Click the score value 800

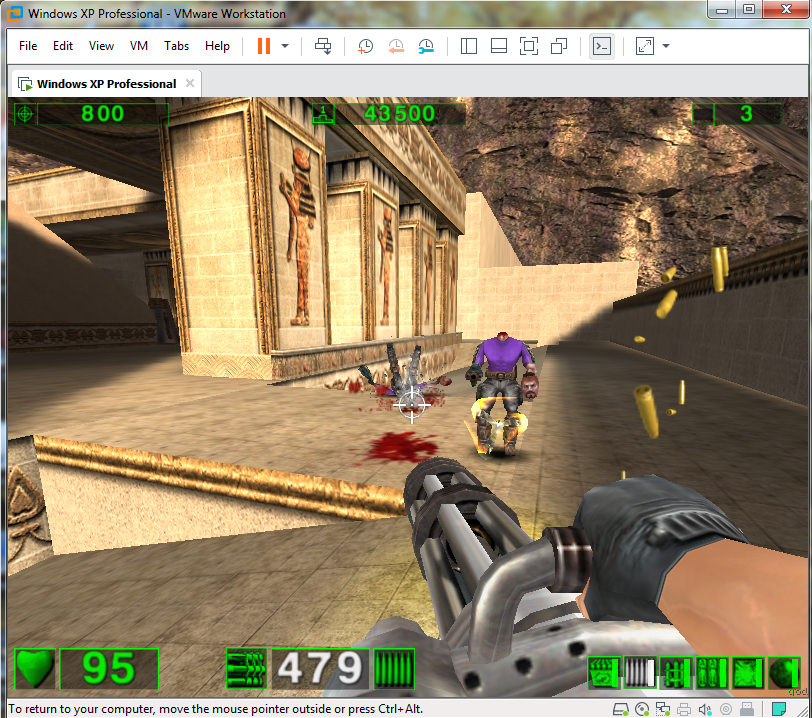(103, 113)
